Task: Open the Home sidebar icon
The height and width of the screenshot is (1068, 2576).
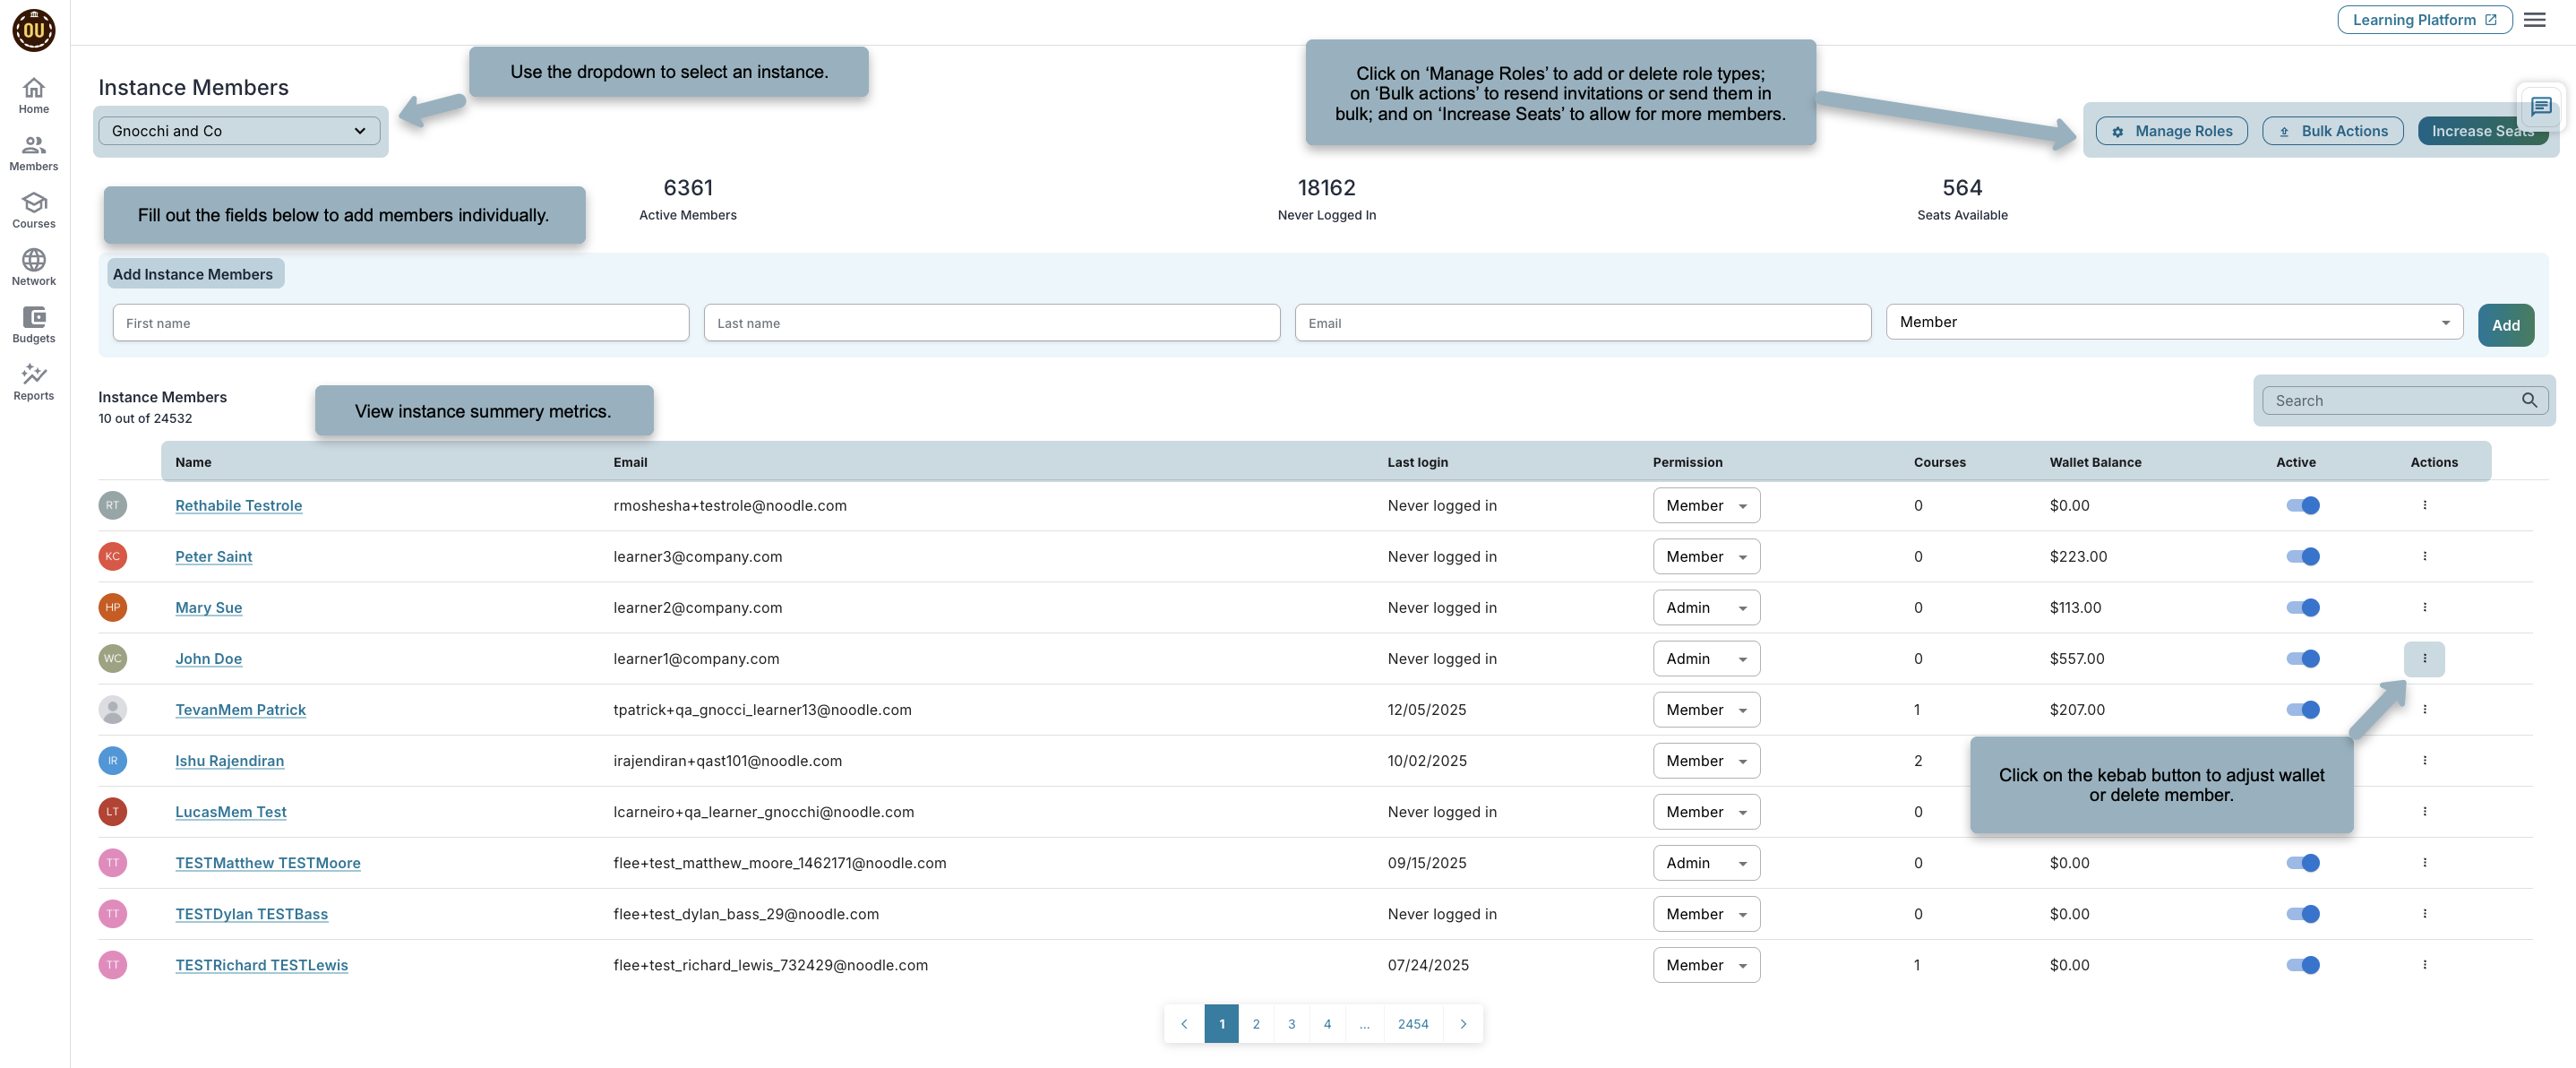Action: click(x=33, y=96)
